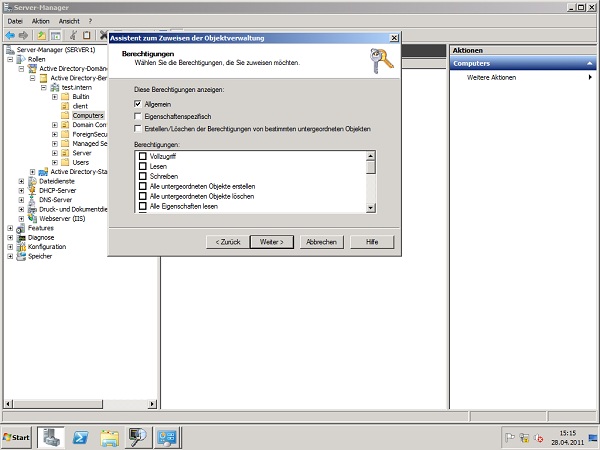Viewport: 600px width, 450px height.
Task: Click the Show desktop icon next to the clock
Action: coord(593,437)
